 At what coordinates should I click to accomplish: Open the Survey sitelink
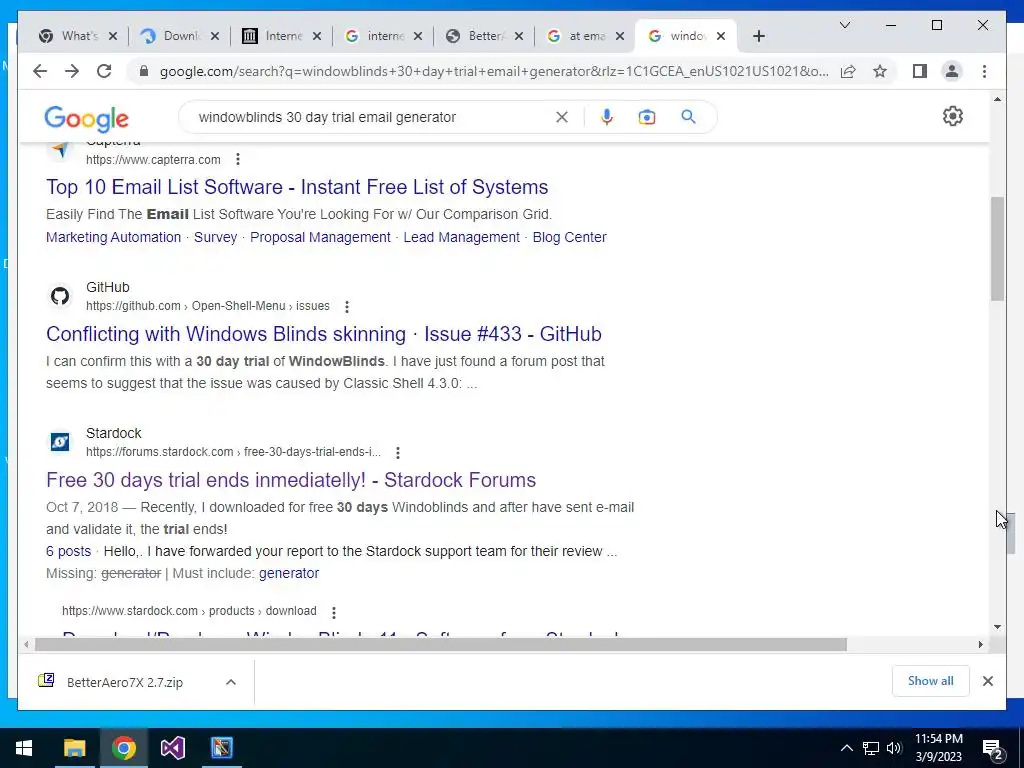pos(216,237)
